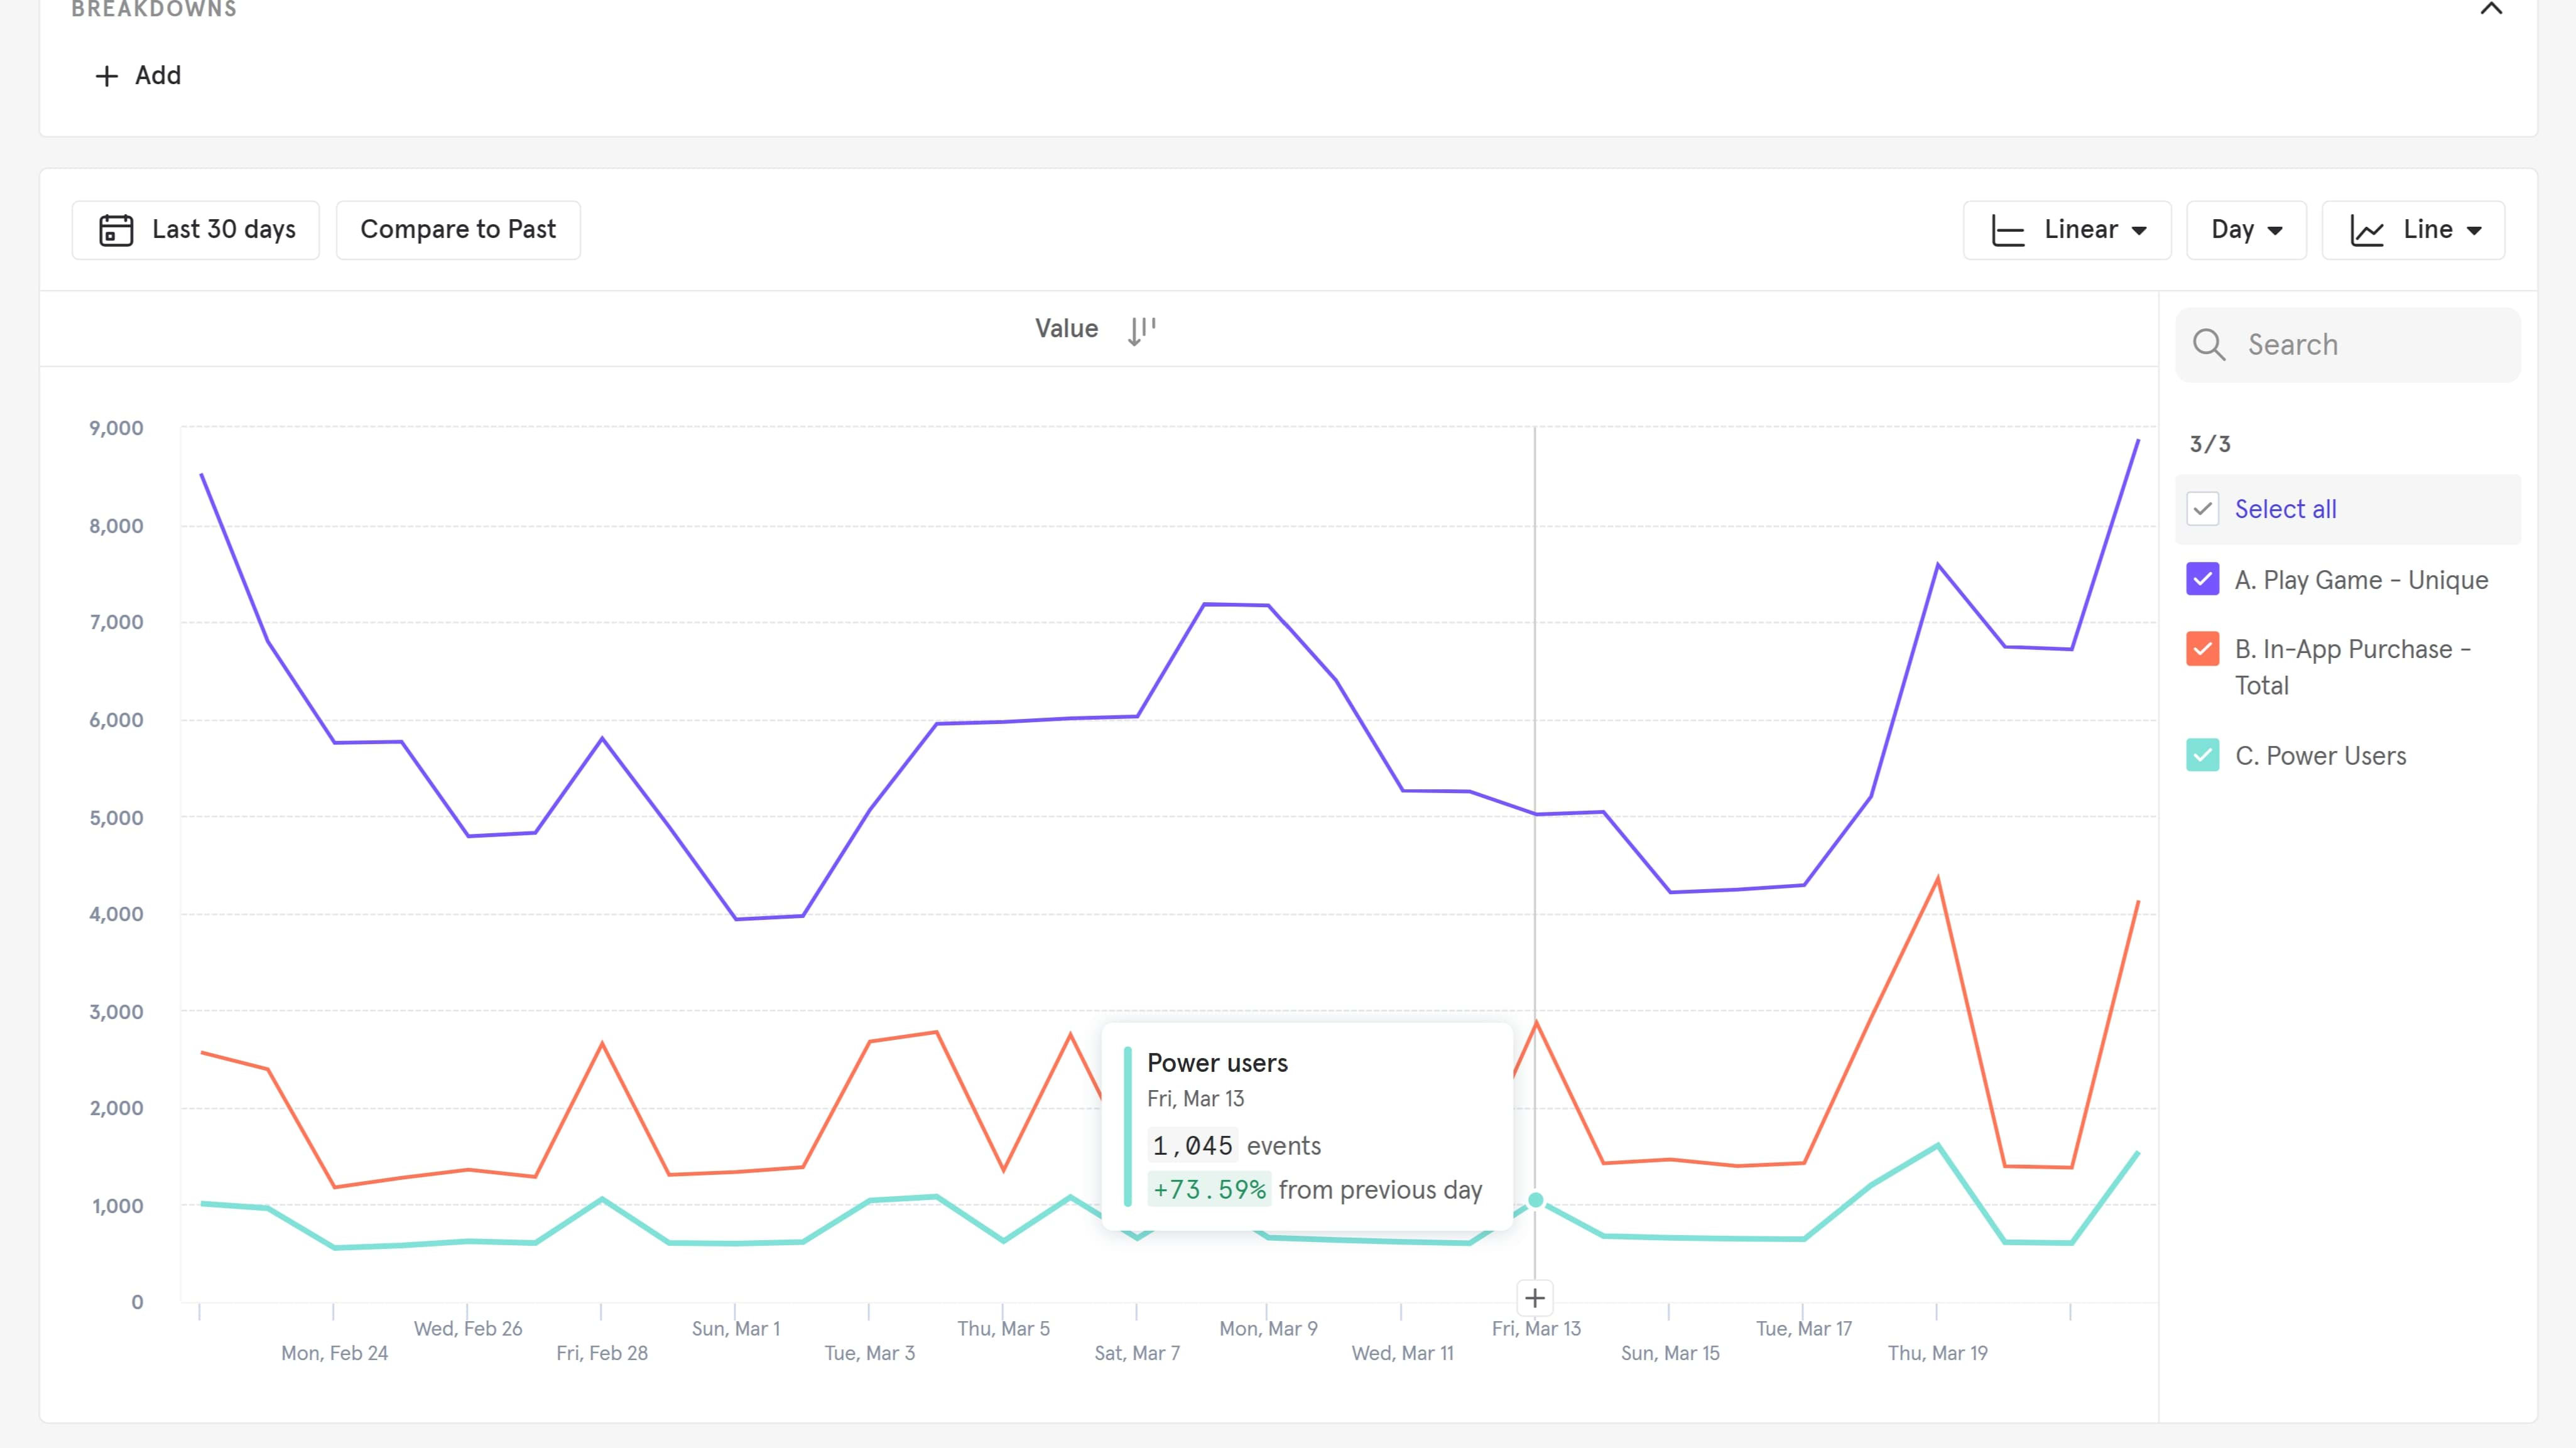
Task: Click the plus icon next to Add
Action: click(106, 76)
